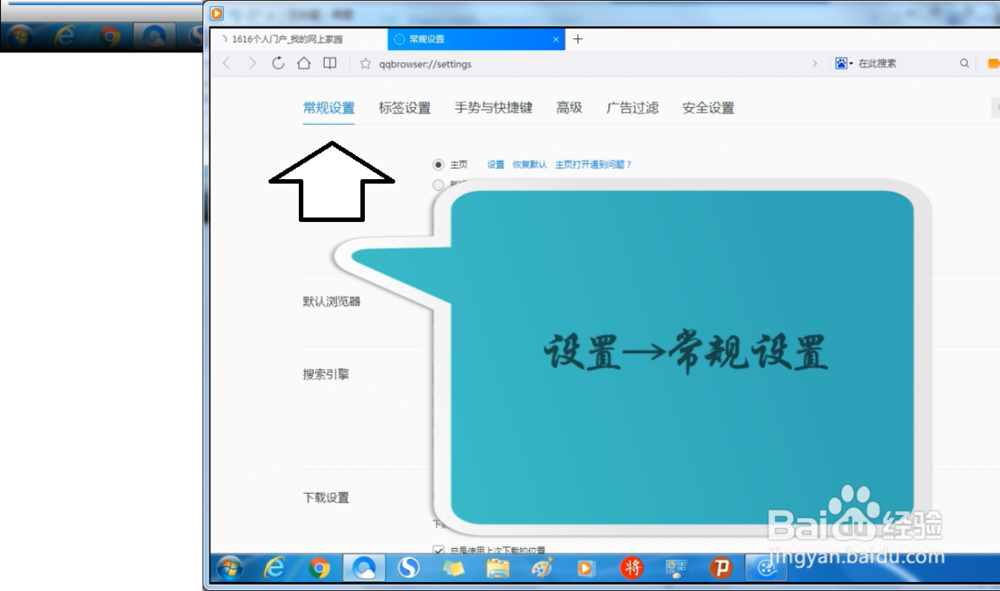This screenshot has width=1000, height=591.
Task: Click the Start orb in the background taskbar
Action: [x=20, y=37]
